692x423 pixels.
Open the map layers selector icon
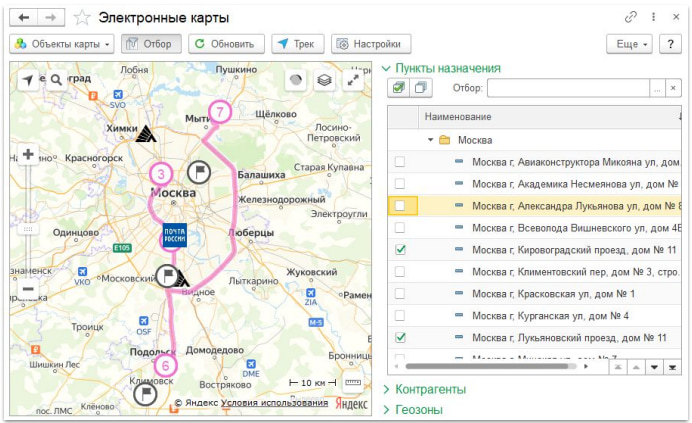324,80
